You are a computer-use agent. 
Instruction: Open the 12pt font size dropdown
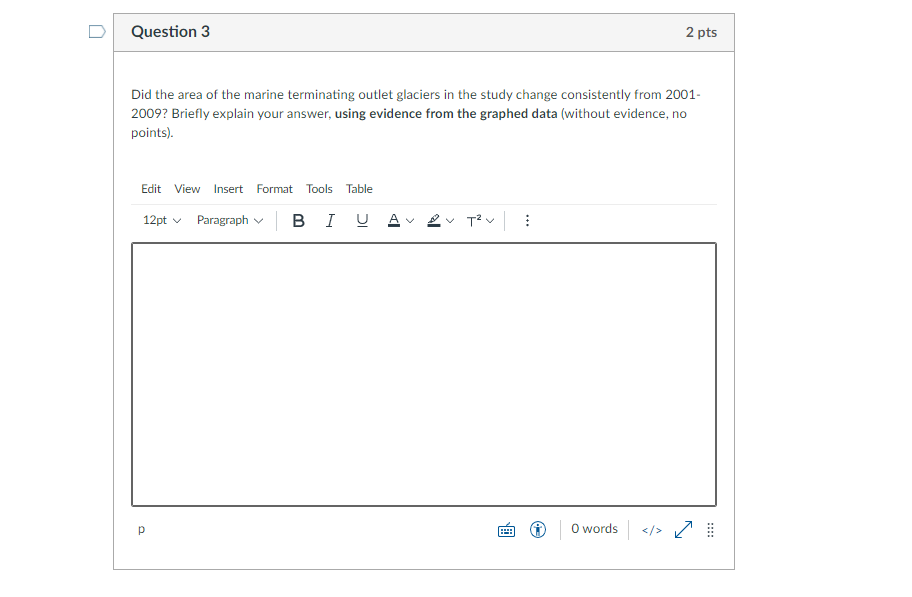162,221
